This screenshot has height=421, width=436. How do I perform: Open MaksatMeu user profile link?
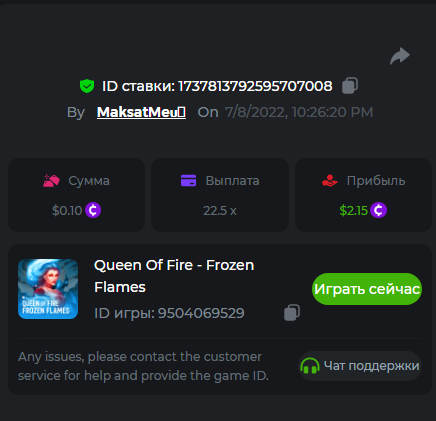141,112
